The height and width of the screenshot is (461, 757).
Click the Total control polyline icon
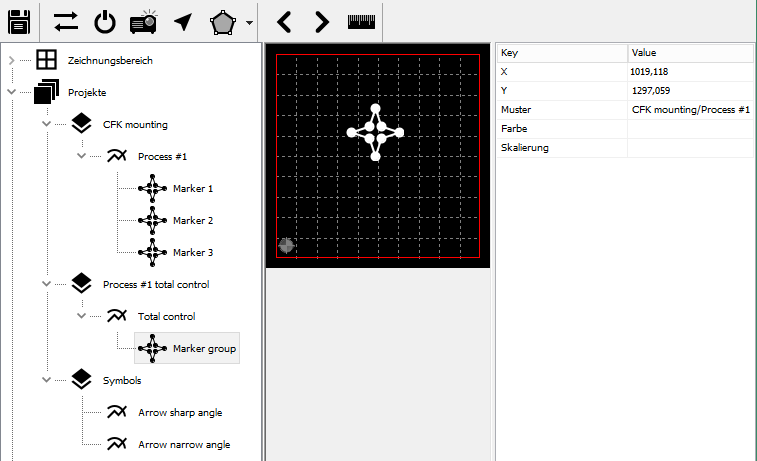coord(117,316)
